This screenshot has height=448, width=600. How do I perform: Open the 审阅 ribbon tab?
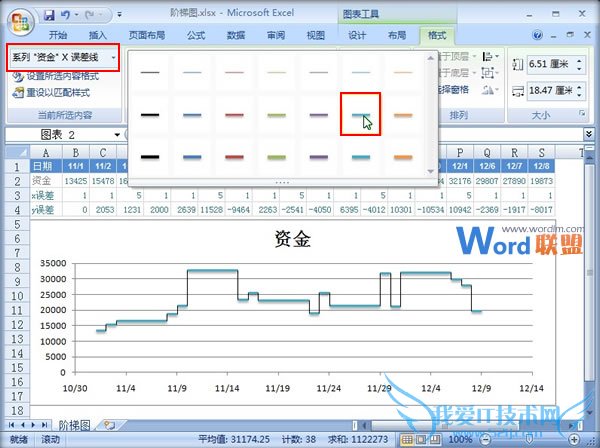click(276, 35)
